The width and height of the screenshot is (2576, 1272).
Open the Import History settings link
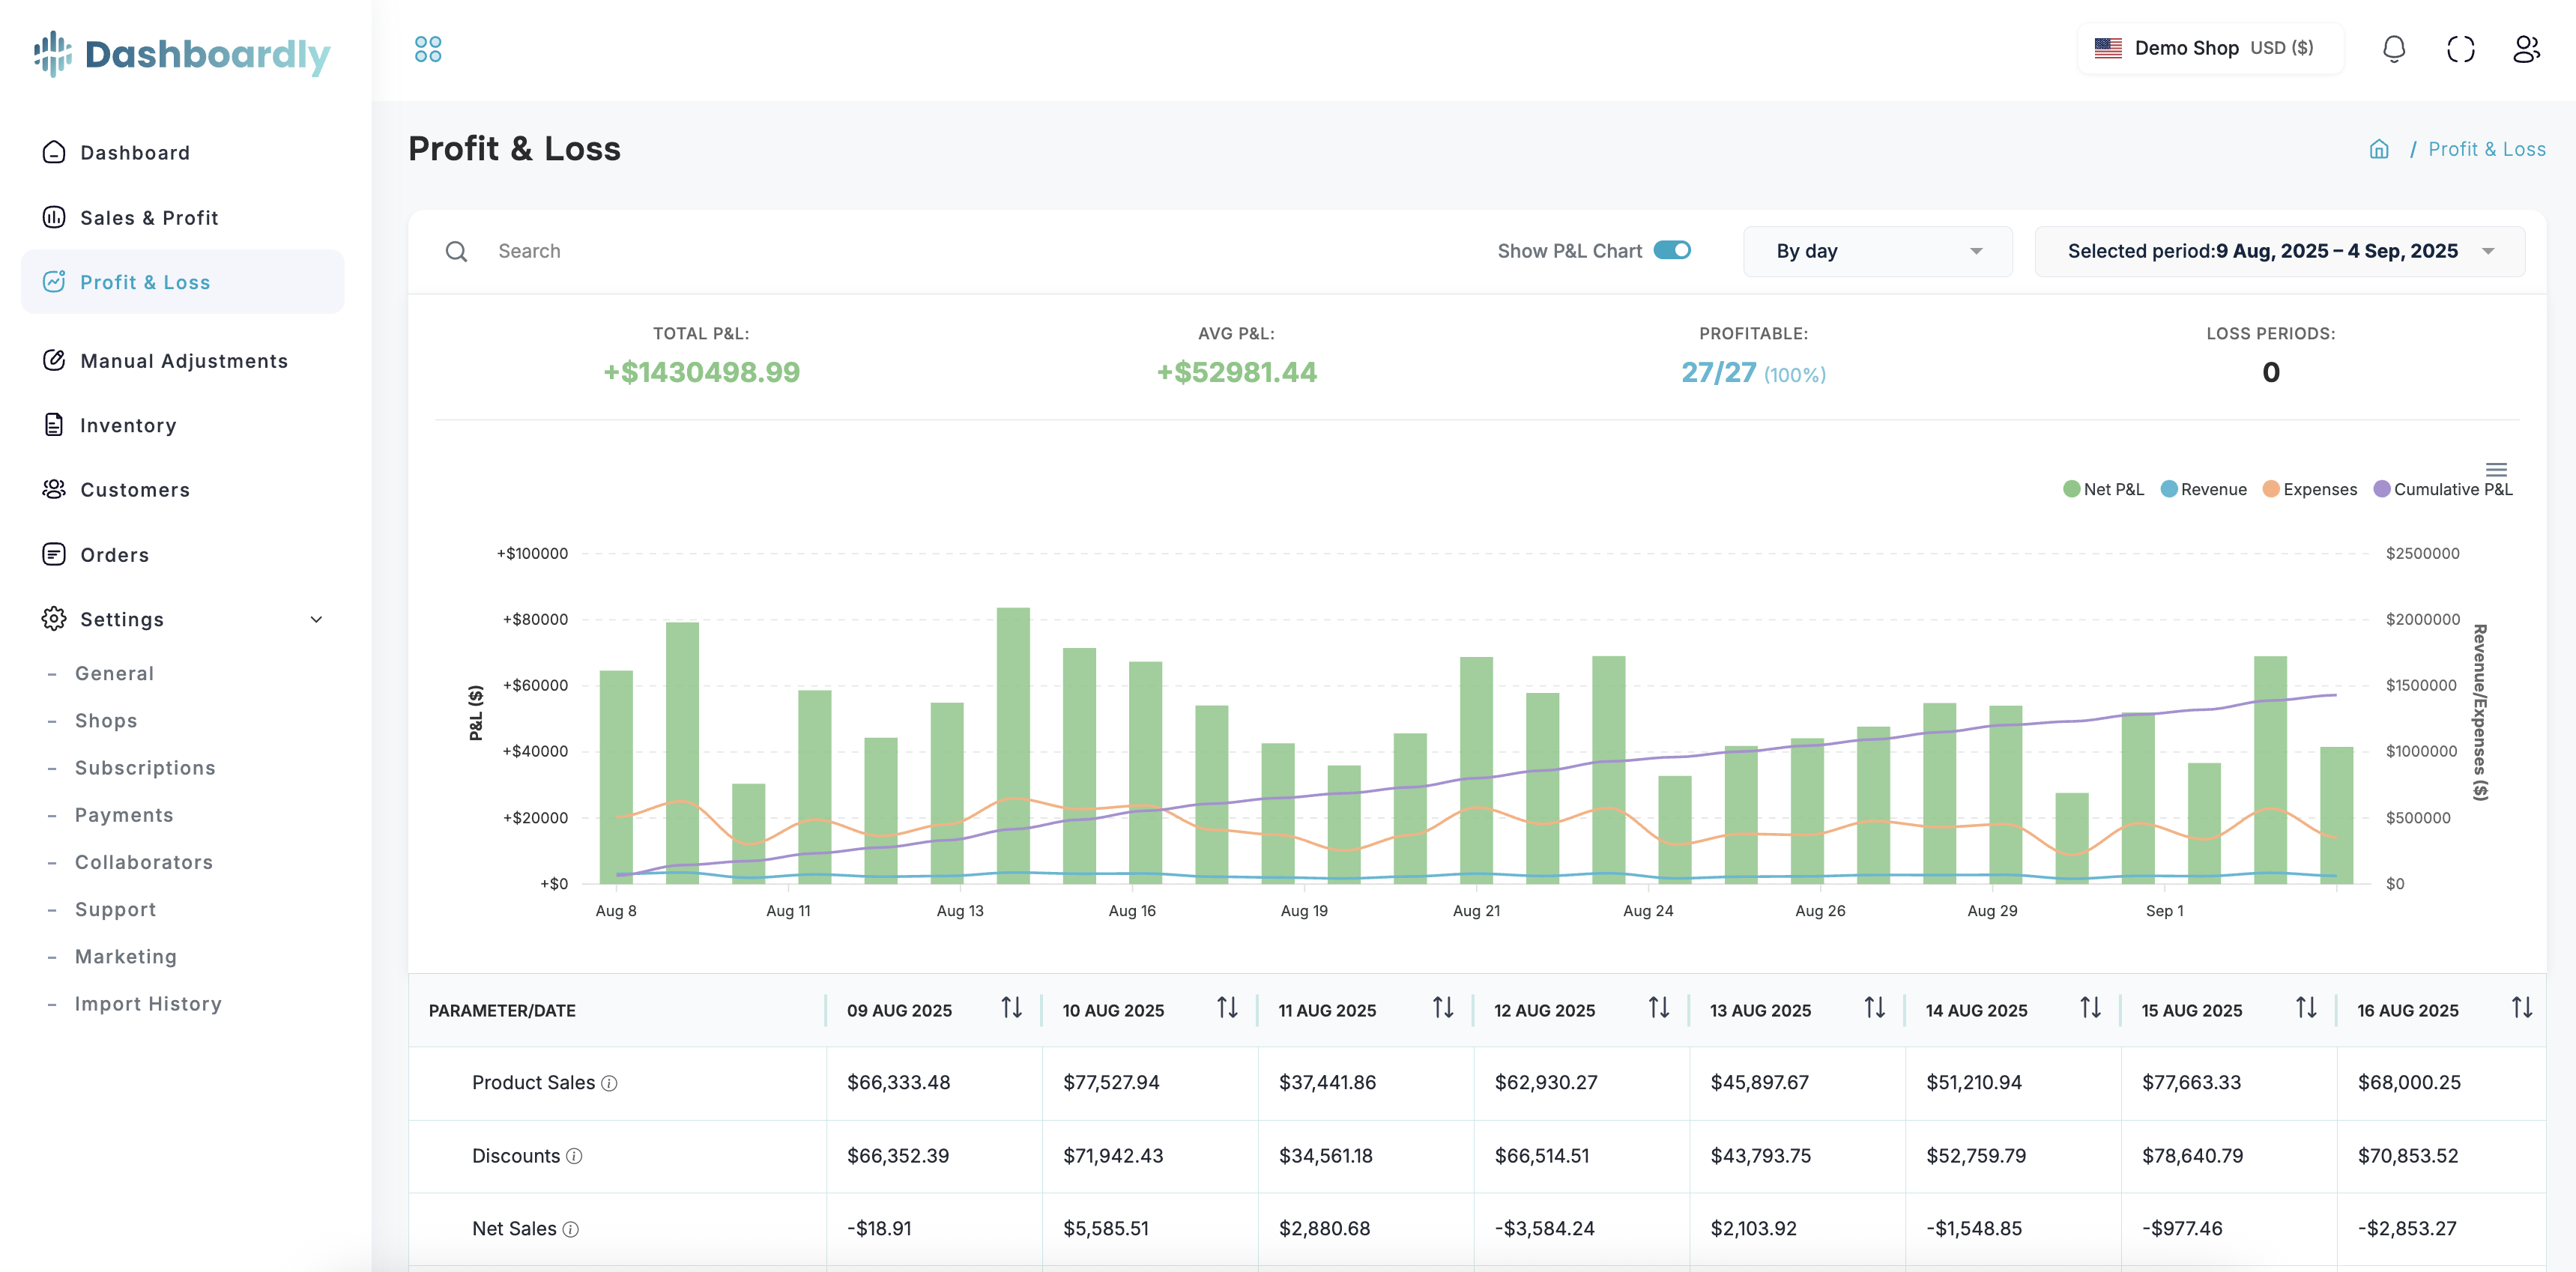(148, 1003)
